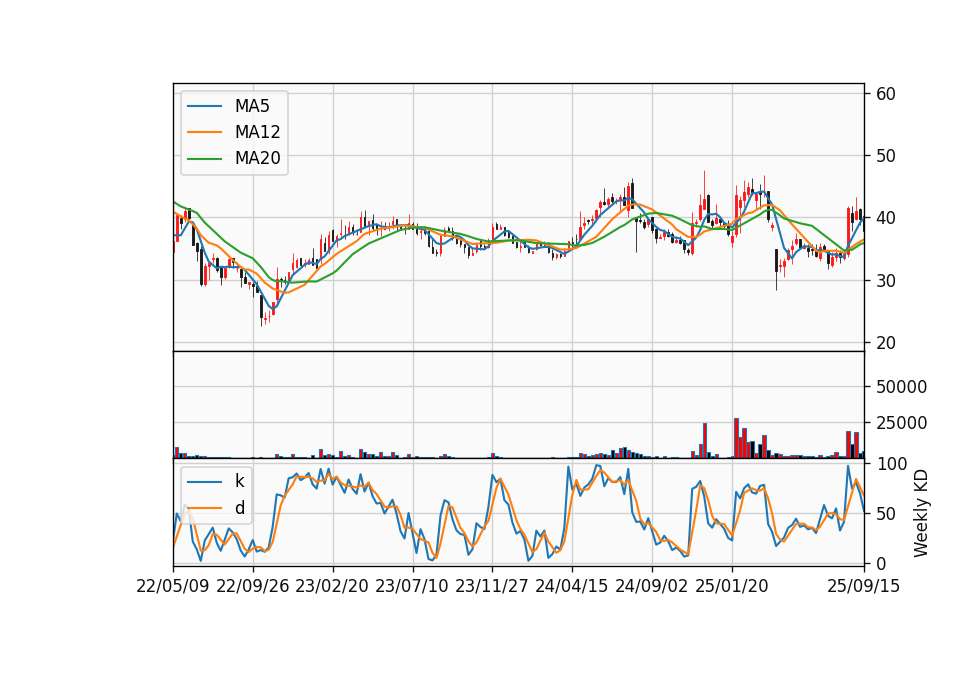960x690 pixels.
Task: Click the price axis value 40
Action: [886, 218]
